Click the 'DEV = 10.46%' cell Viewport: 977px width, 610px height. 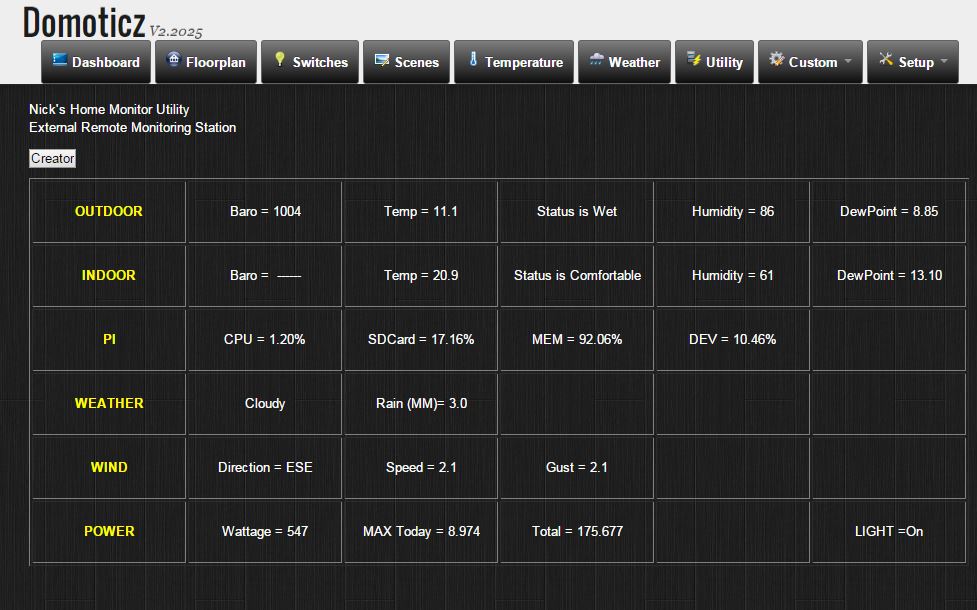pyautogui.click(x=733, y=340)
